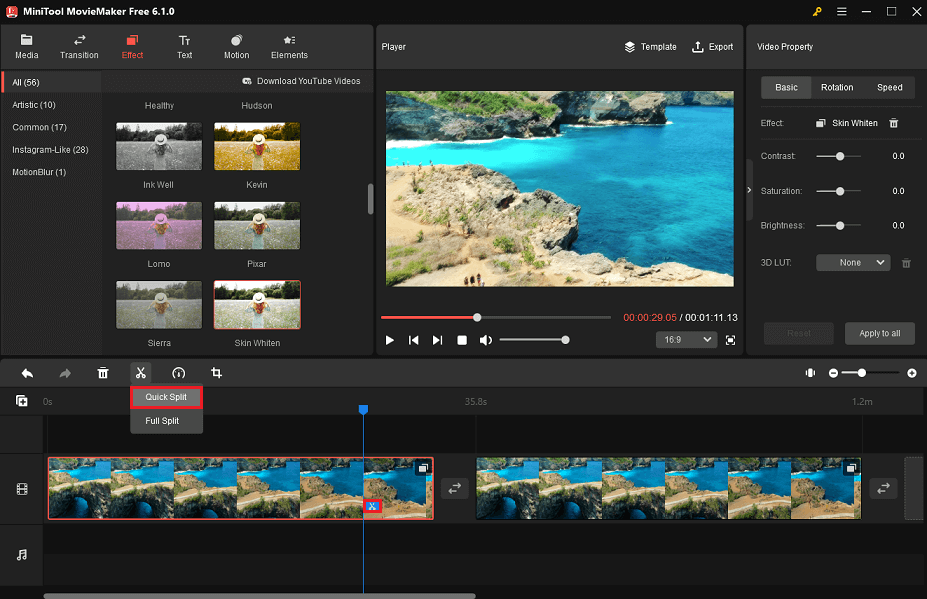Image resolution: width=927 pixels, height=599 pixels.
Task: Delete the selected clip
Action: [x=103, y=373]
